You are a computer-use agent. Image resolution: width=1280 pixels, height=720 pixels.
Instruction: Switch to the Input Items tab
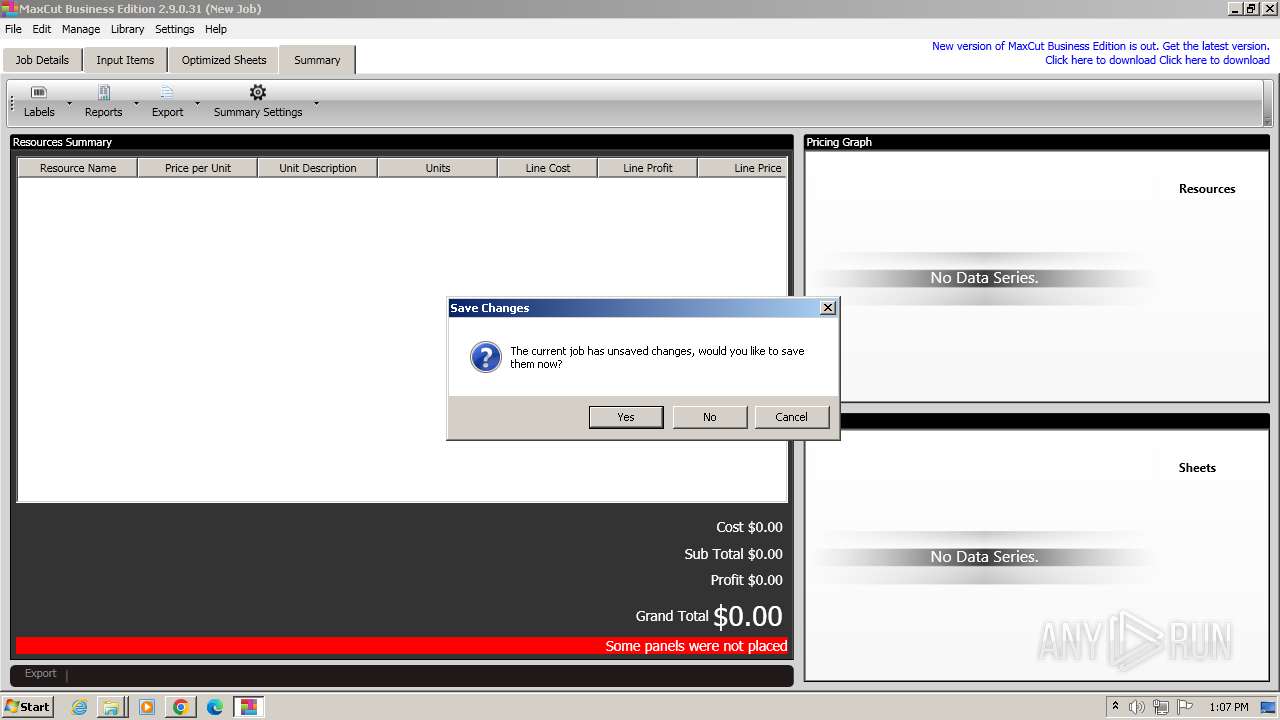[125, 60]
